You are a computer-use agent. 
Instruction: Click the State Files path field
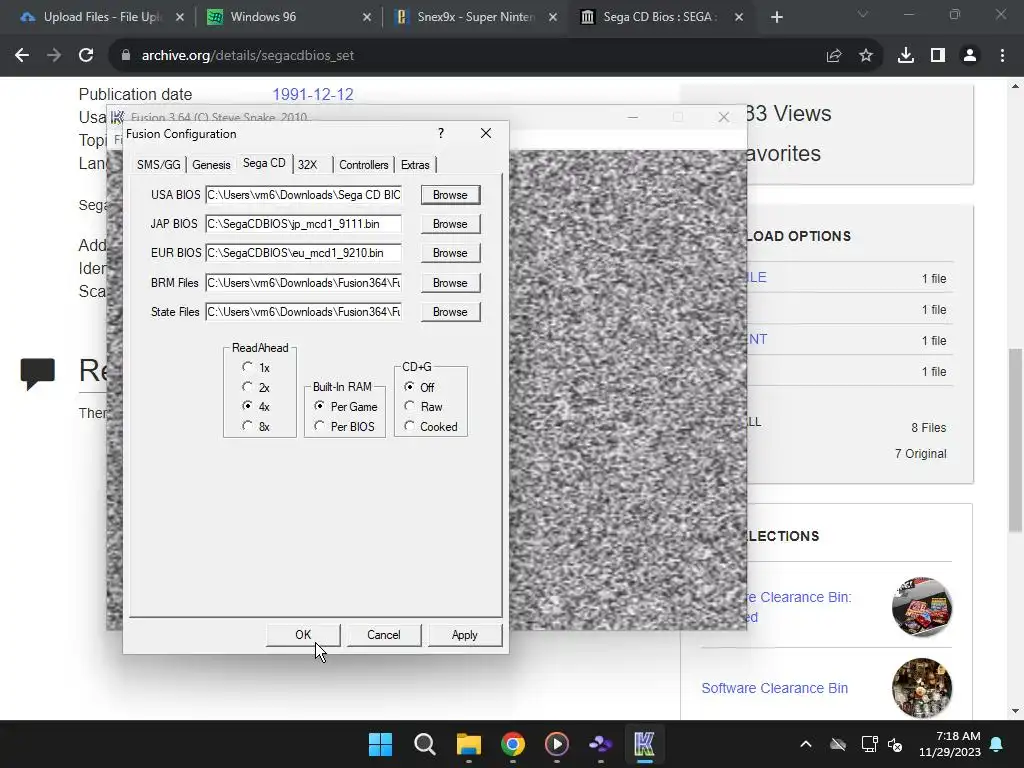click(x=304, y=312)
